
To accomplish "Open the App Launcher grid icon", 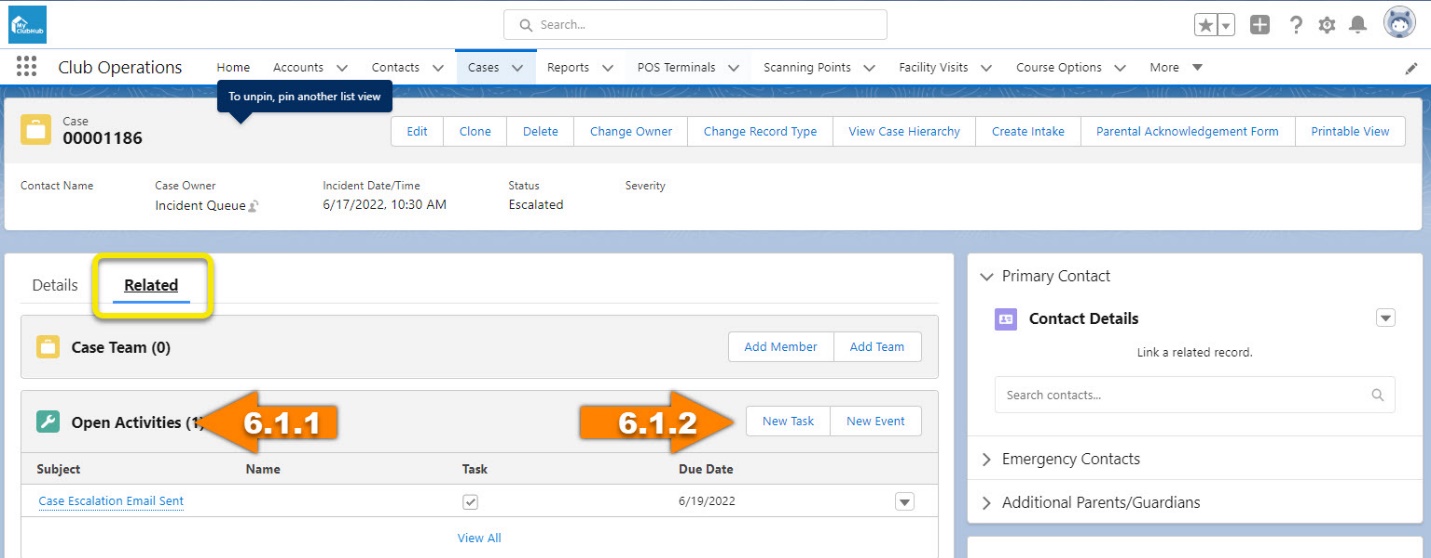I will pyautogui.click(x=27, y=67).
